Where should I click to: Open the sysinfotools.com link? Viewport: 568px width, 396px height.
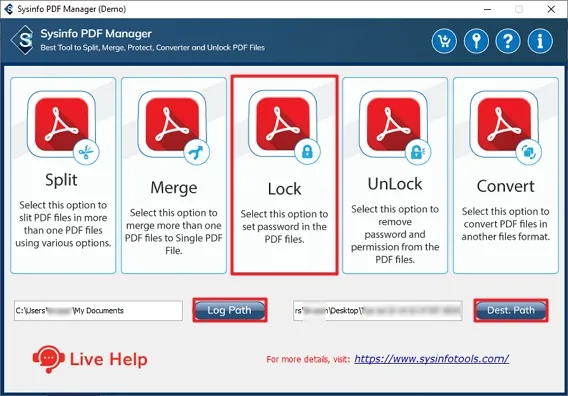(431, 359)
